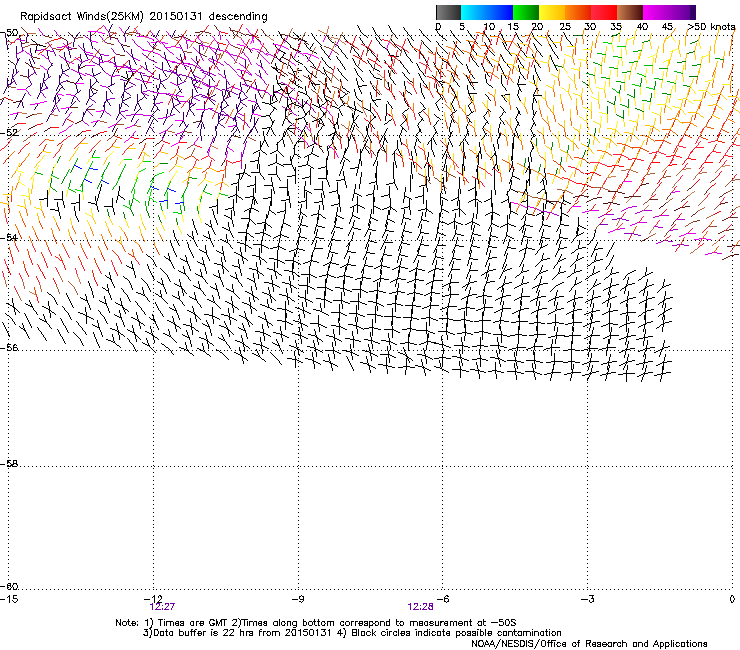Click the green 15-20 knots legend swatch
This screenshot has height=650, width=740.
[526, 12]
